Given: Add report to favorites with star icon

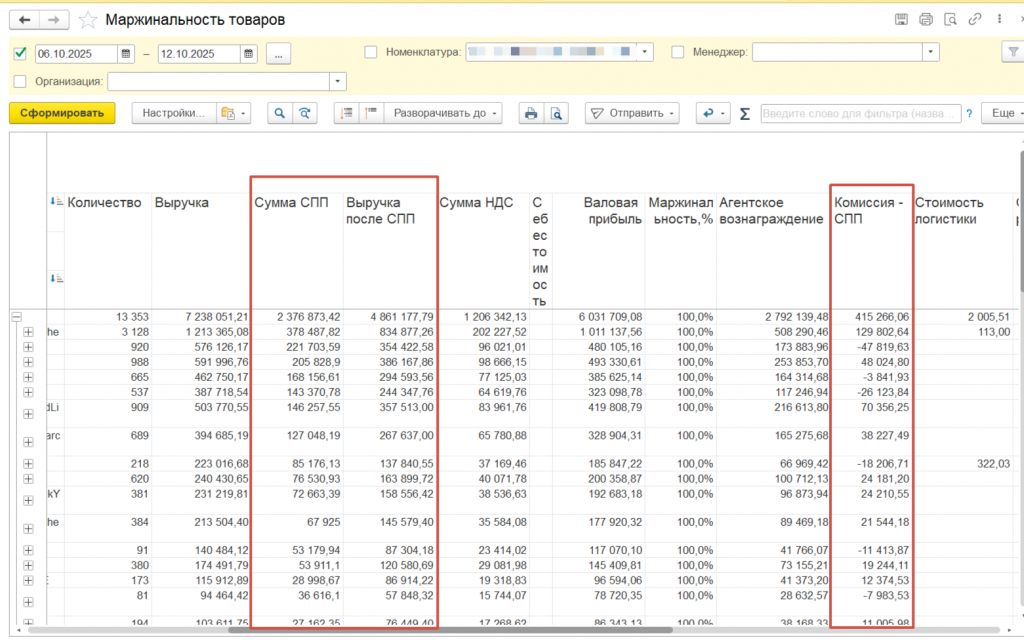Looking at the screenshot, I should coord(89,20).
